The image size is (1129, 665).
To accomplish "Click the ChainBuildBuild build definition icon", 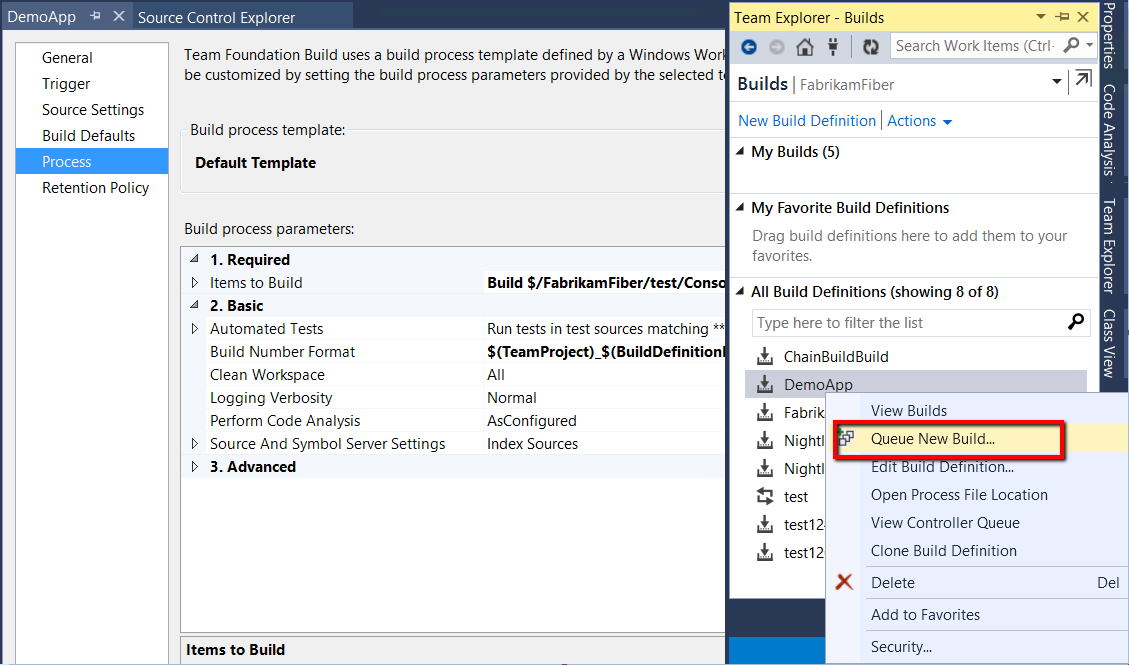I will tap(766, 356).
